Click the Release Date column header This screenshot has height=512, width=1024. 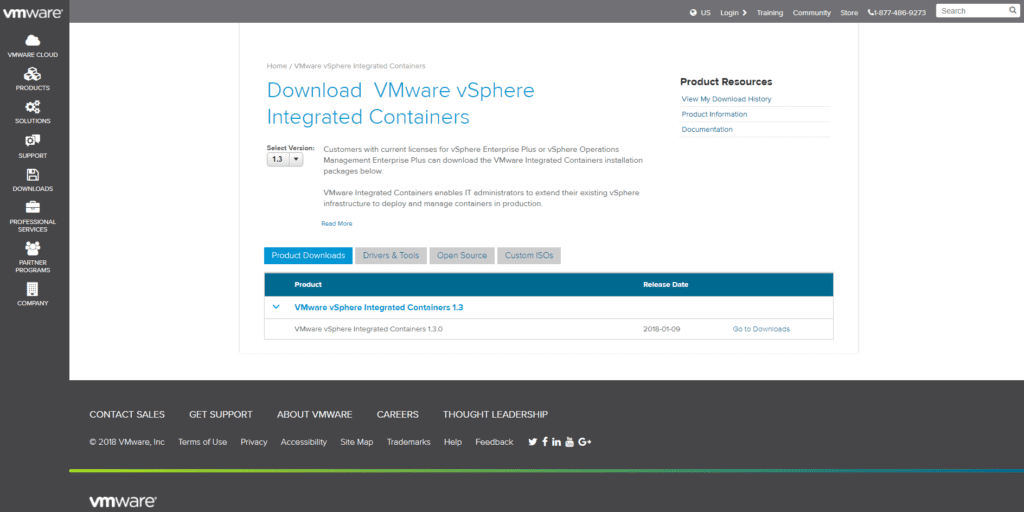click(x=665, y=285)
